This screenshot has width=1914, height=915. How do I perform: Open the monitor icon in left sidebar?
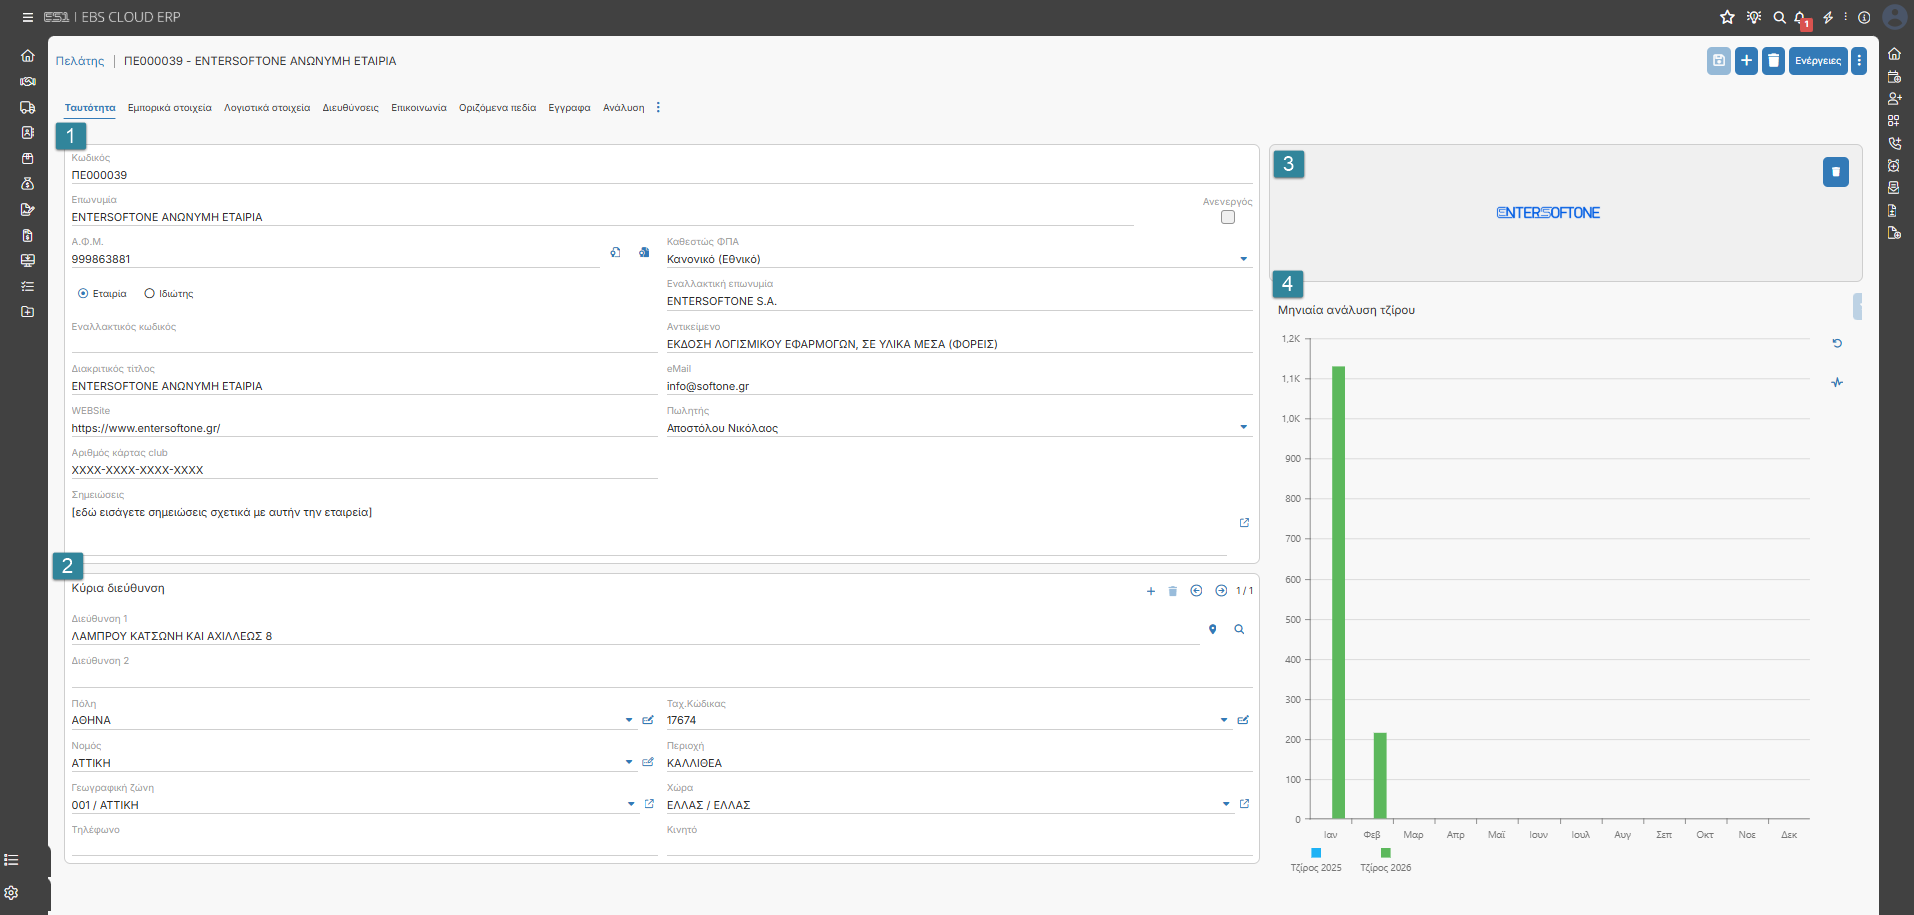pyautogui.click(x=28, y=260)
